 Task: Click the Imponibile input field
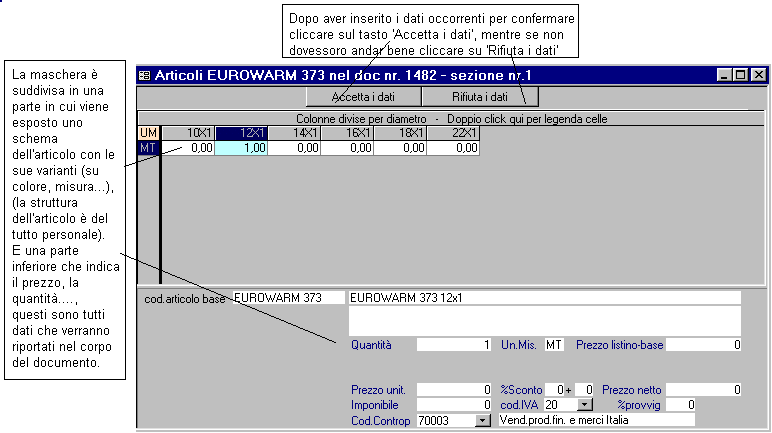tap(454, 405)
